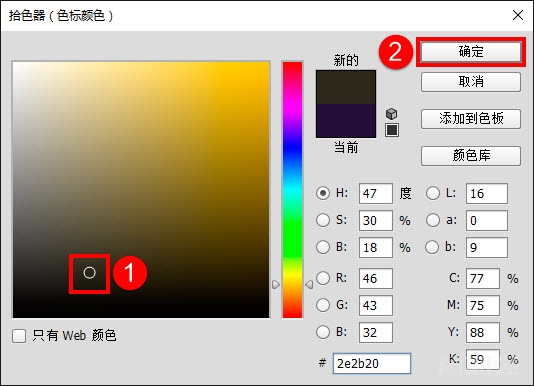
Task: Click the color field selection circle
Action: pos(90,273)
